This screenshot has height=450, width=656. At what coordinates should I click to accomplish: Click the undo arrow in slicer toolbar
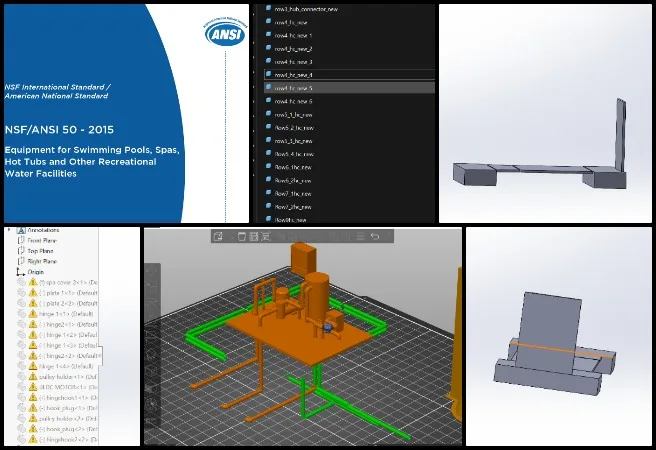(x=374, y=237)
